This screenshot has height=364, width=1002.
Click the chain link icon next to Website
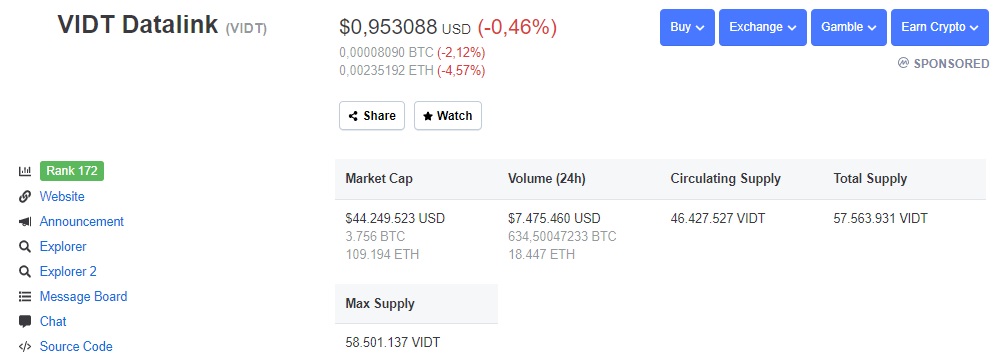tap(25, 197)
